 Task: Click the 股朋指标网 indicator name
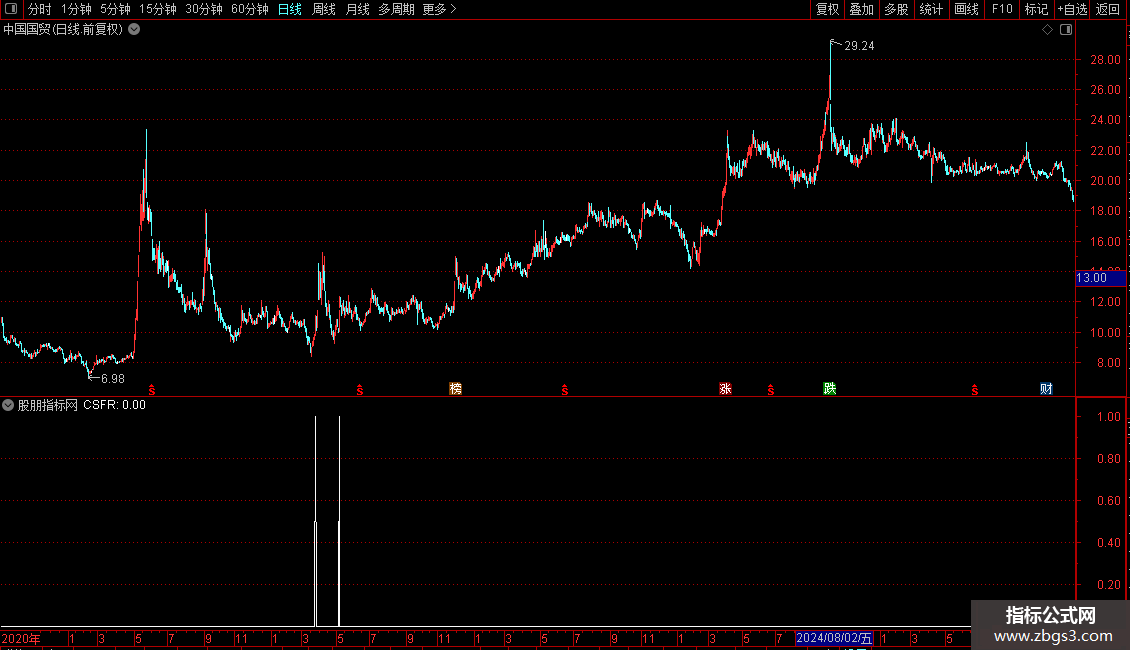click(48, 405)
